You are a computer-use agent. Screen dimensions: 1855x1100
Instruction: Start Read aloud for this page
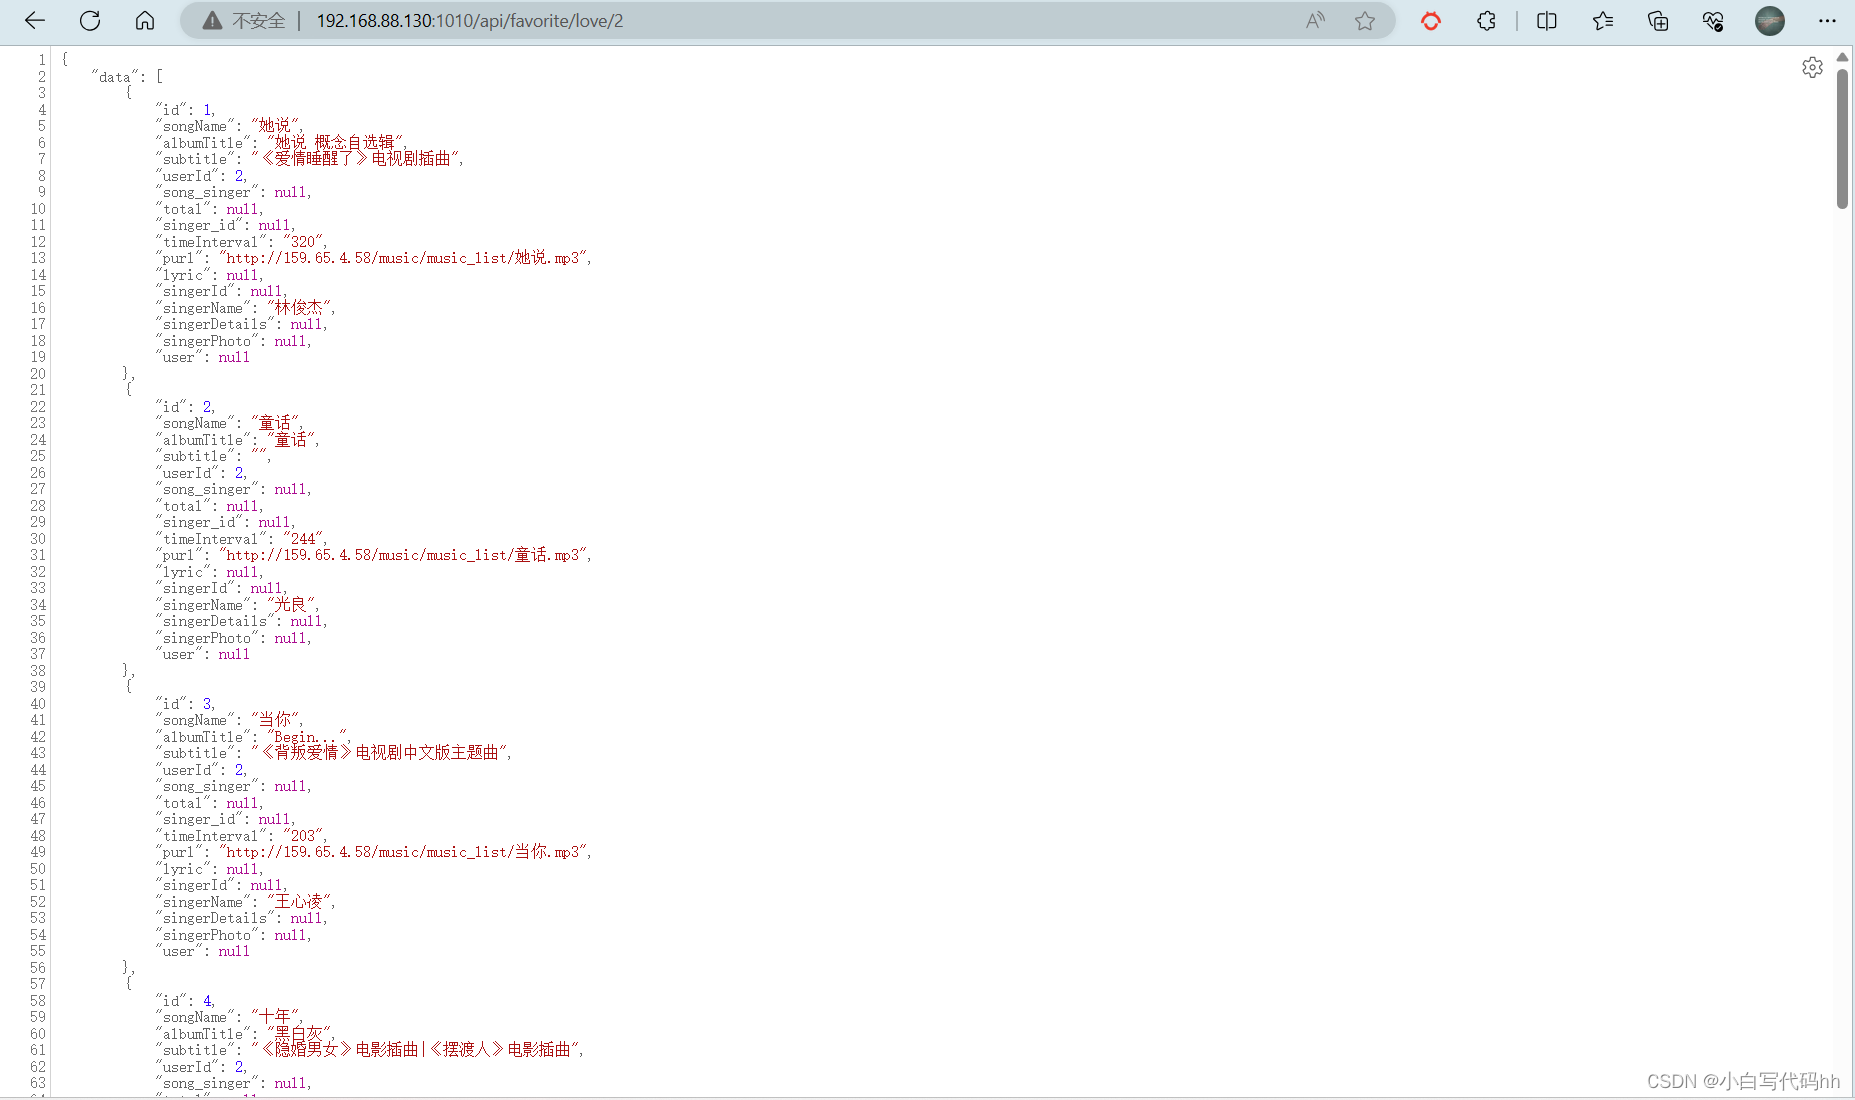point(1314,21)
